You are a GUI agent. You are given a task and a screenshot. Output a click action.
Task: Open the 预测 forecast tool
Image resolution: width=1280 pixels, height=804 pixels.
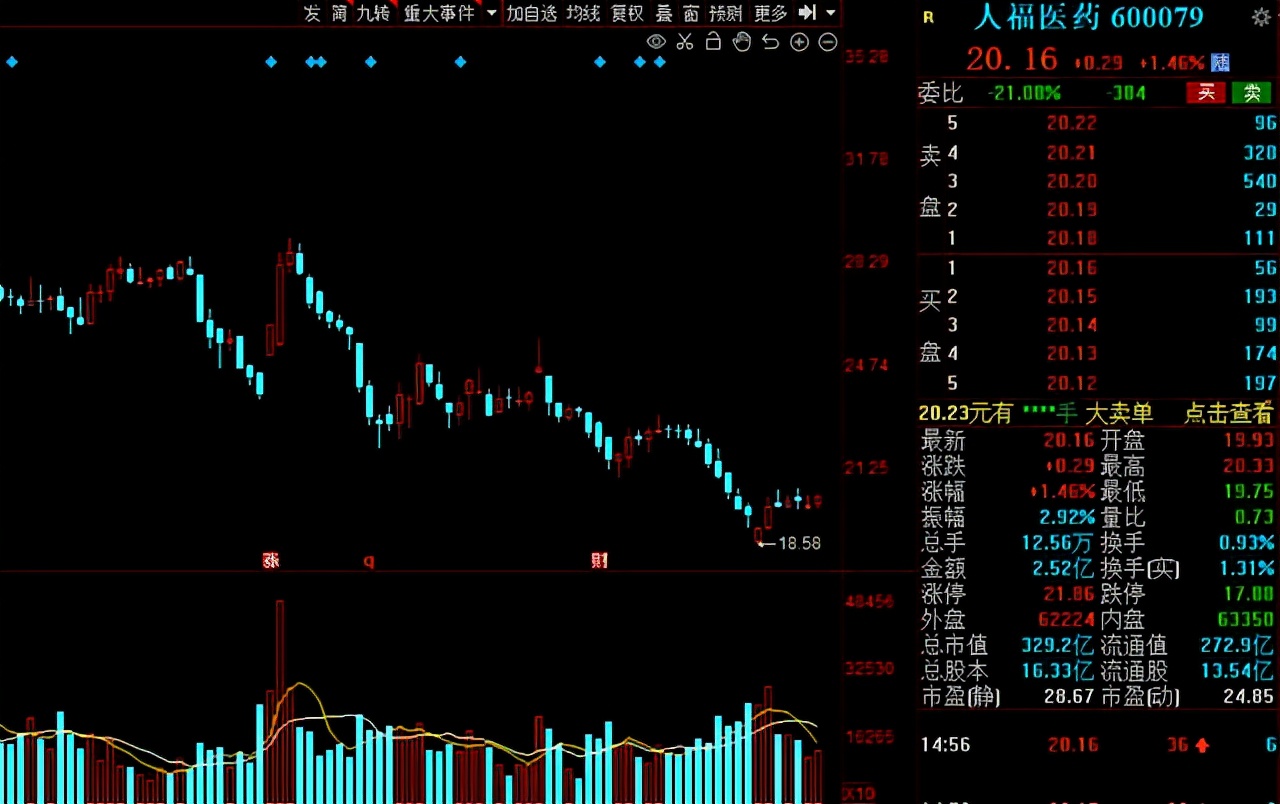[726, 13]
